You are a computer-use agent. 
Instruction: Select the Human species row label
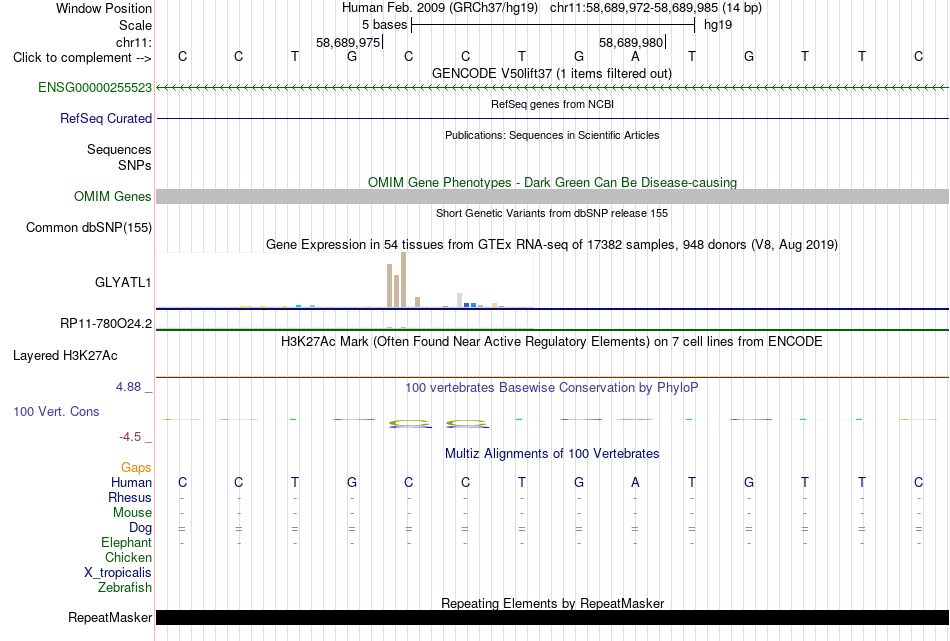coord(131,482)
